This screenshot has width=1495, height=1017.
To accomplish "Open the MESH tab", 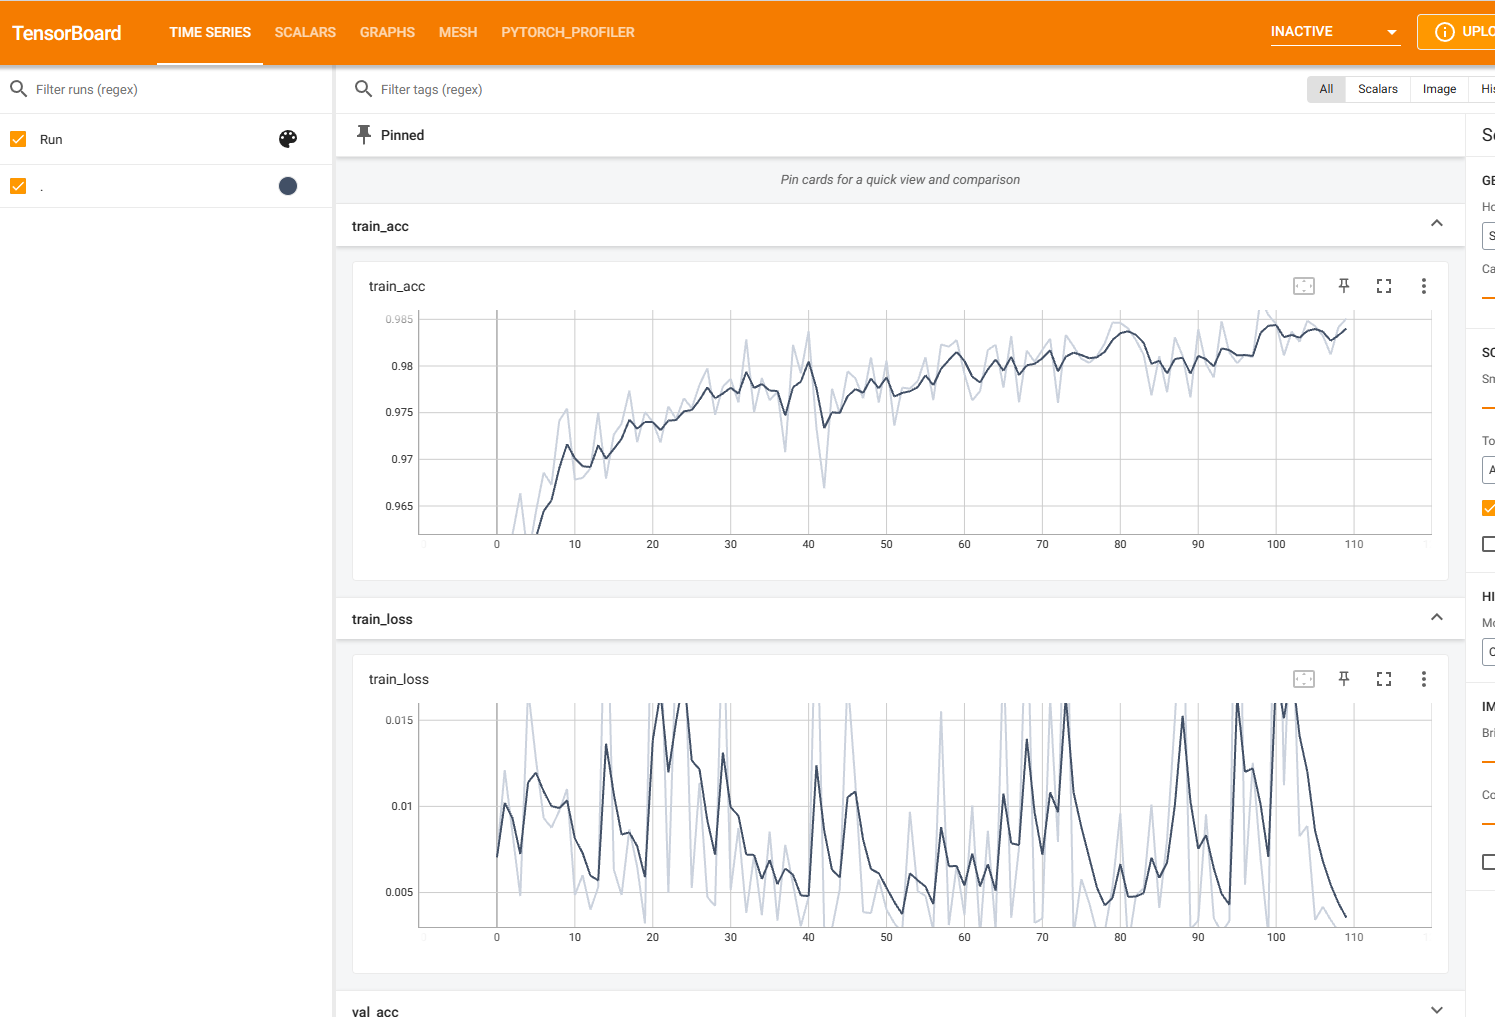I will pos(458,32).
